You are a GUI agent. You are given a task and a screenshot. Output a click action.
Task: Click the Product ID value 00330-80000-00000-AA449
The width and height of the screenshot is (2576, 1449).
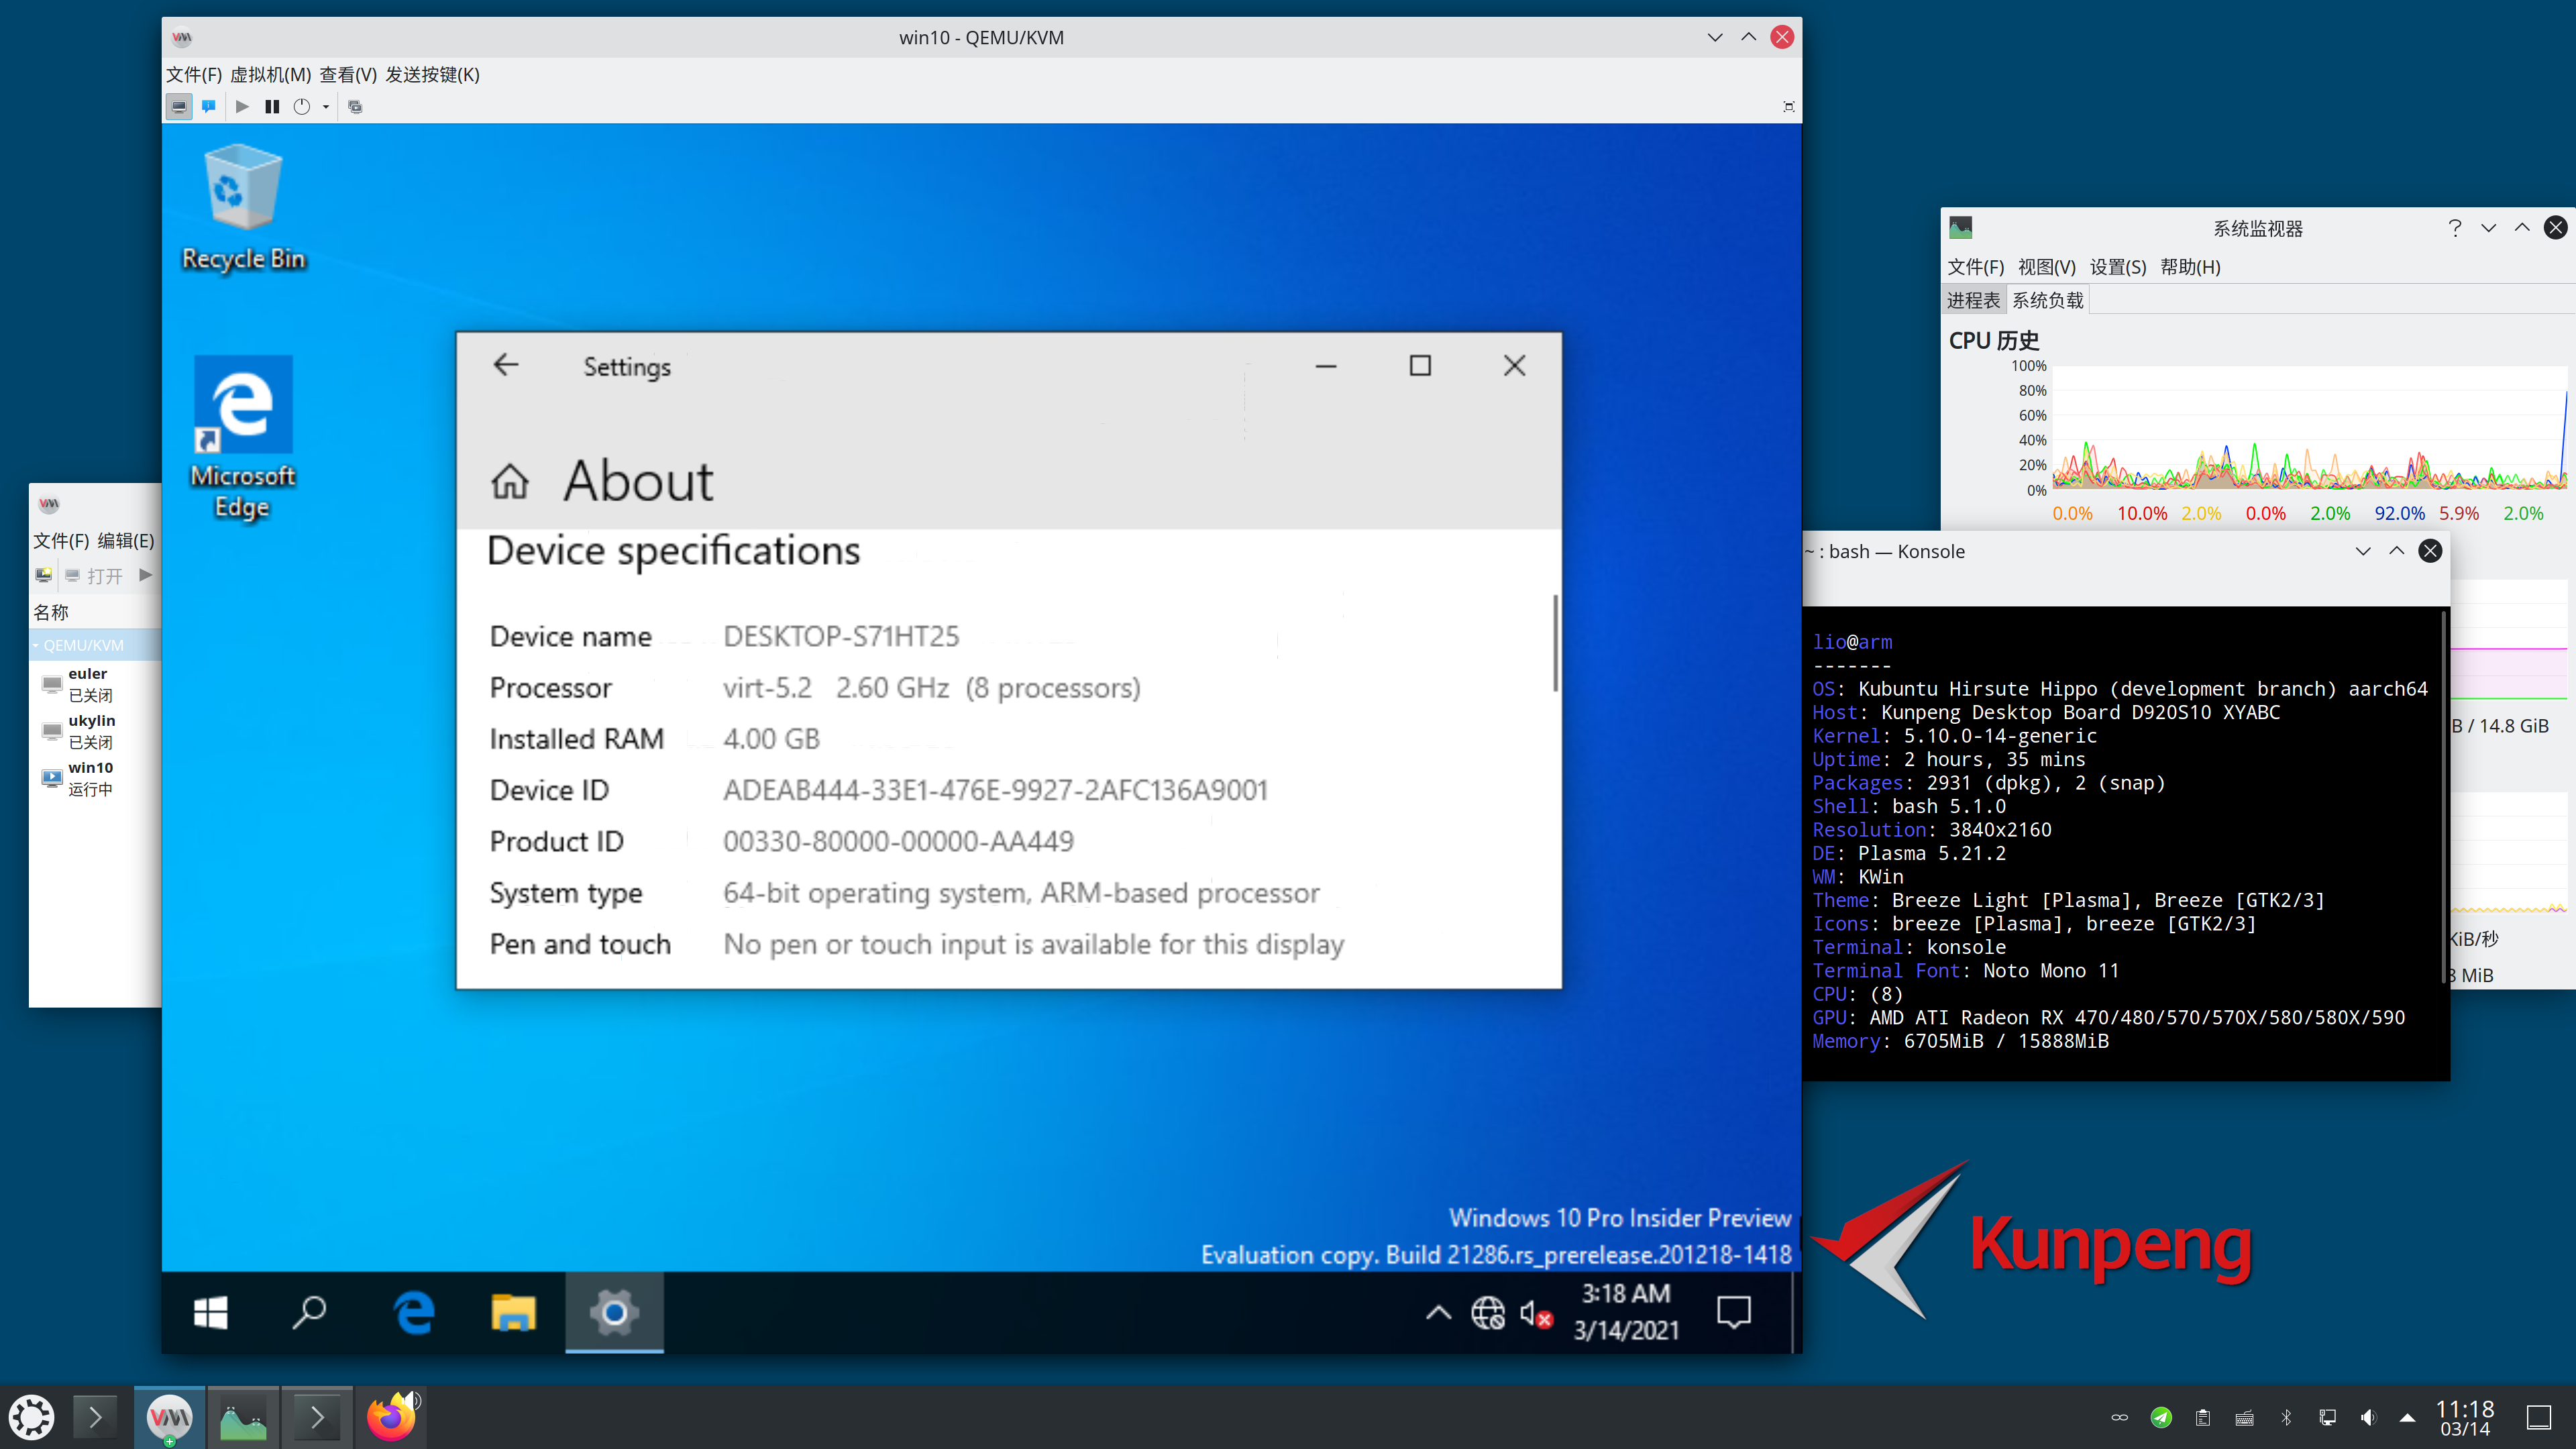pyautogui.click(x=898, y=841)
